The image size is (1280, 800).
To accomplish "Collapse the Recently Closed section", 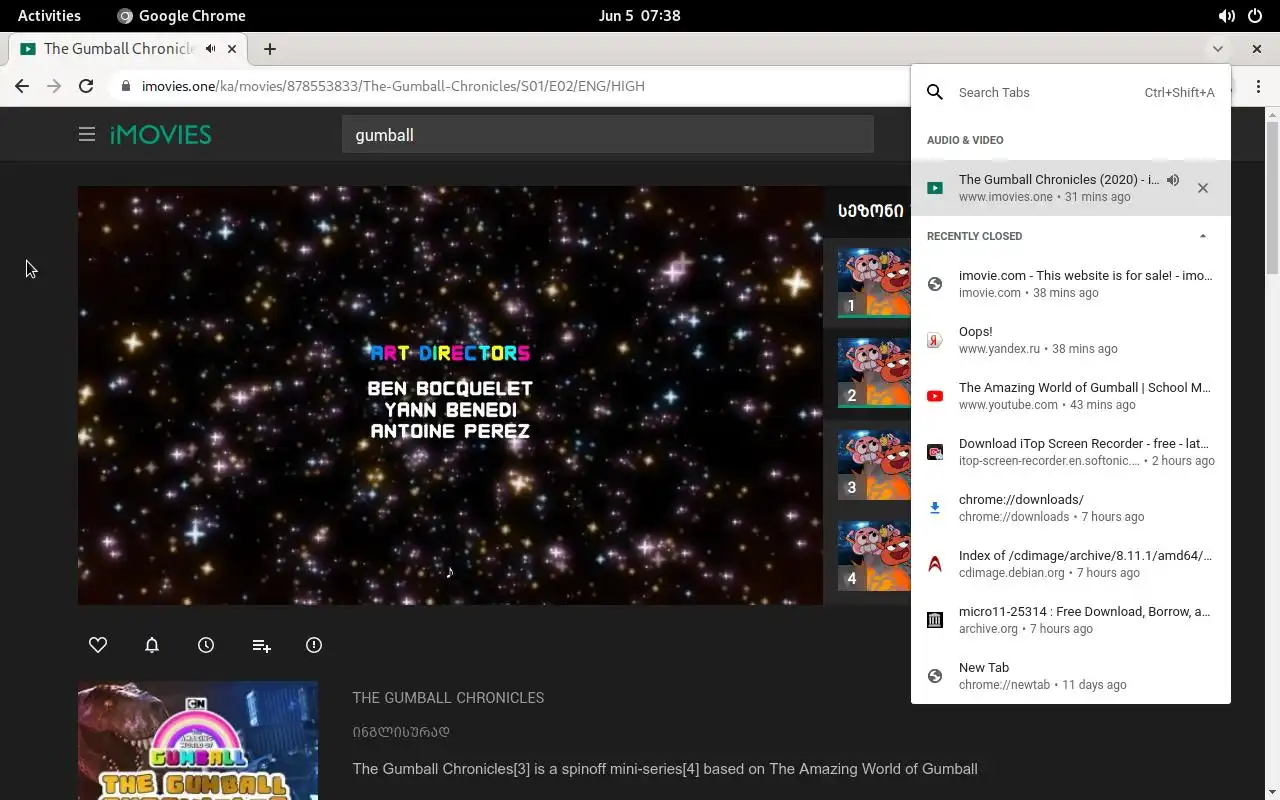I will (1203, 236).
